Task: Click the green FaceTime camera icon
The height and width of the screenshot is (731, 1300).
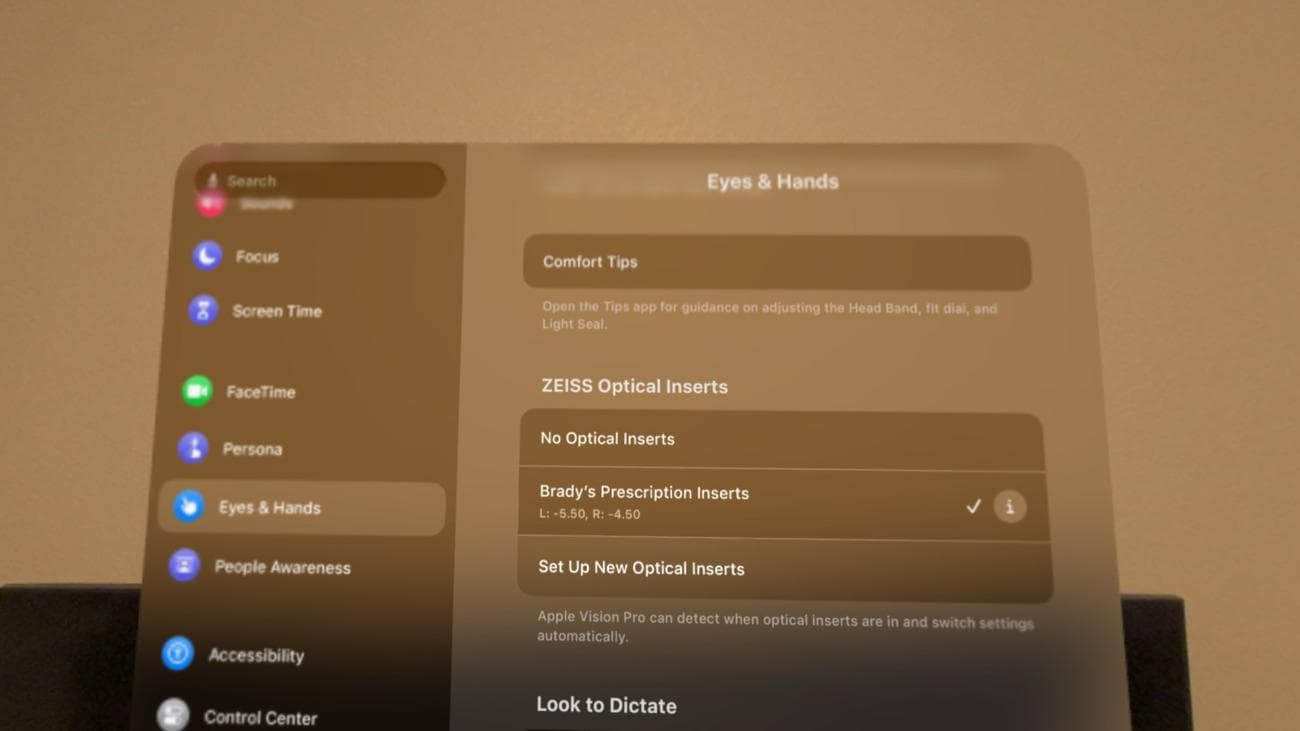Action: click(x=196, y=391)
